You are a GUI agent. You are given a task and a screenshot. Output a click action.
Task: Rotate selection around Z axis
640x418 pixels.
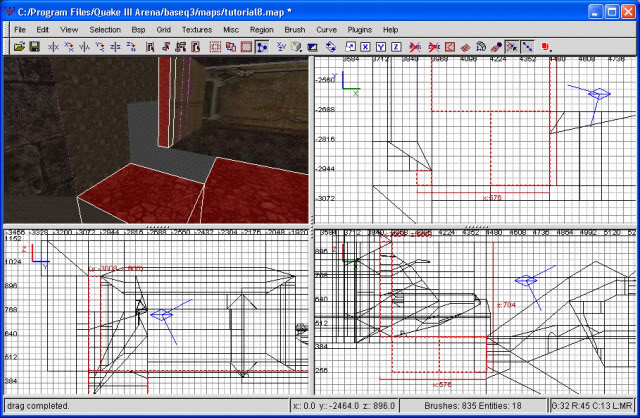pos(131,47)
